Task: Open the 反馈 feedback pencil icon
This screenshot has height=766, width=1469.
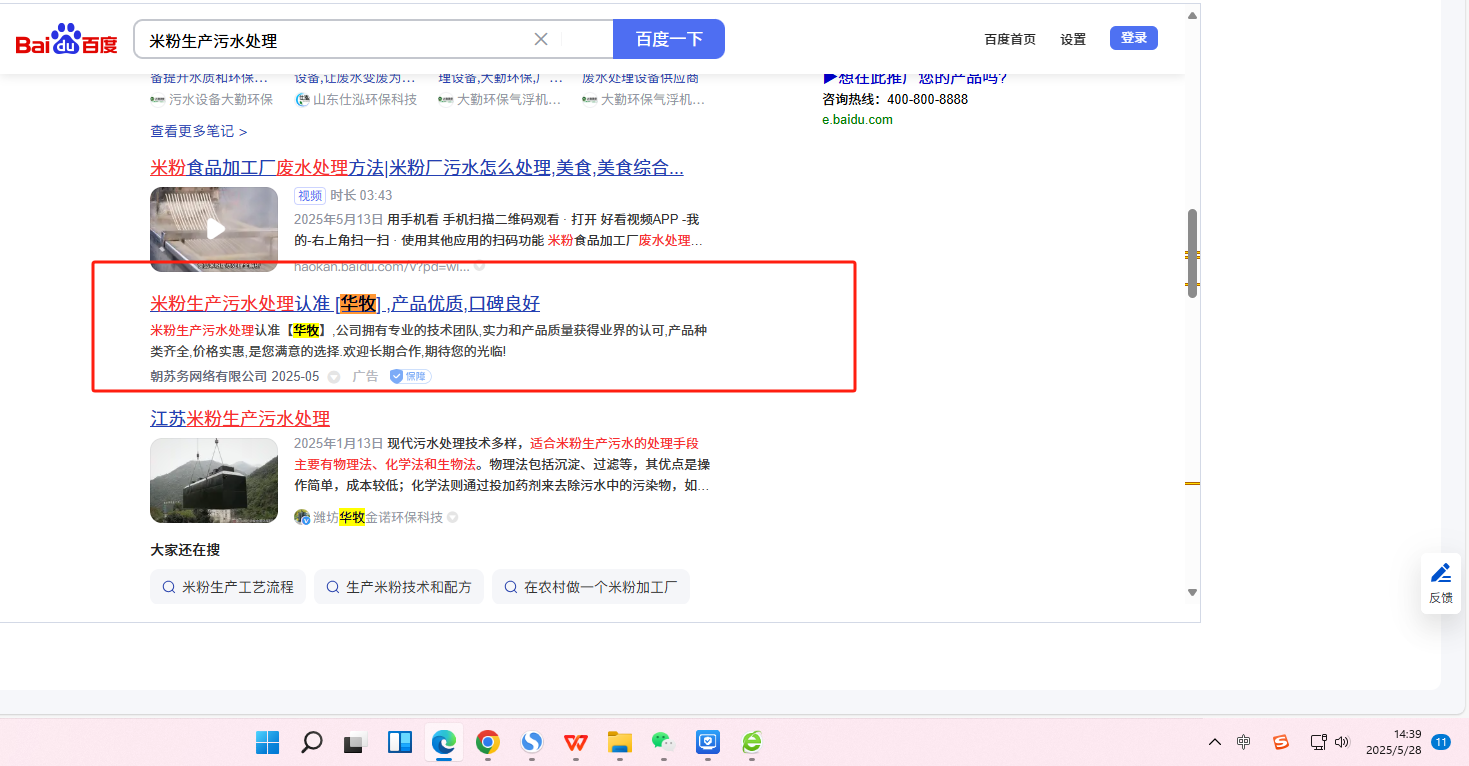Action: (x=1440, y=574)
